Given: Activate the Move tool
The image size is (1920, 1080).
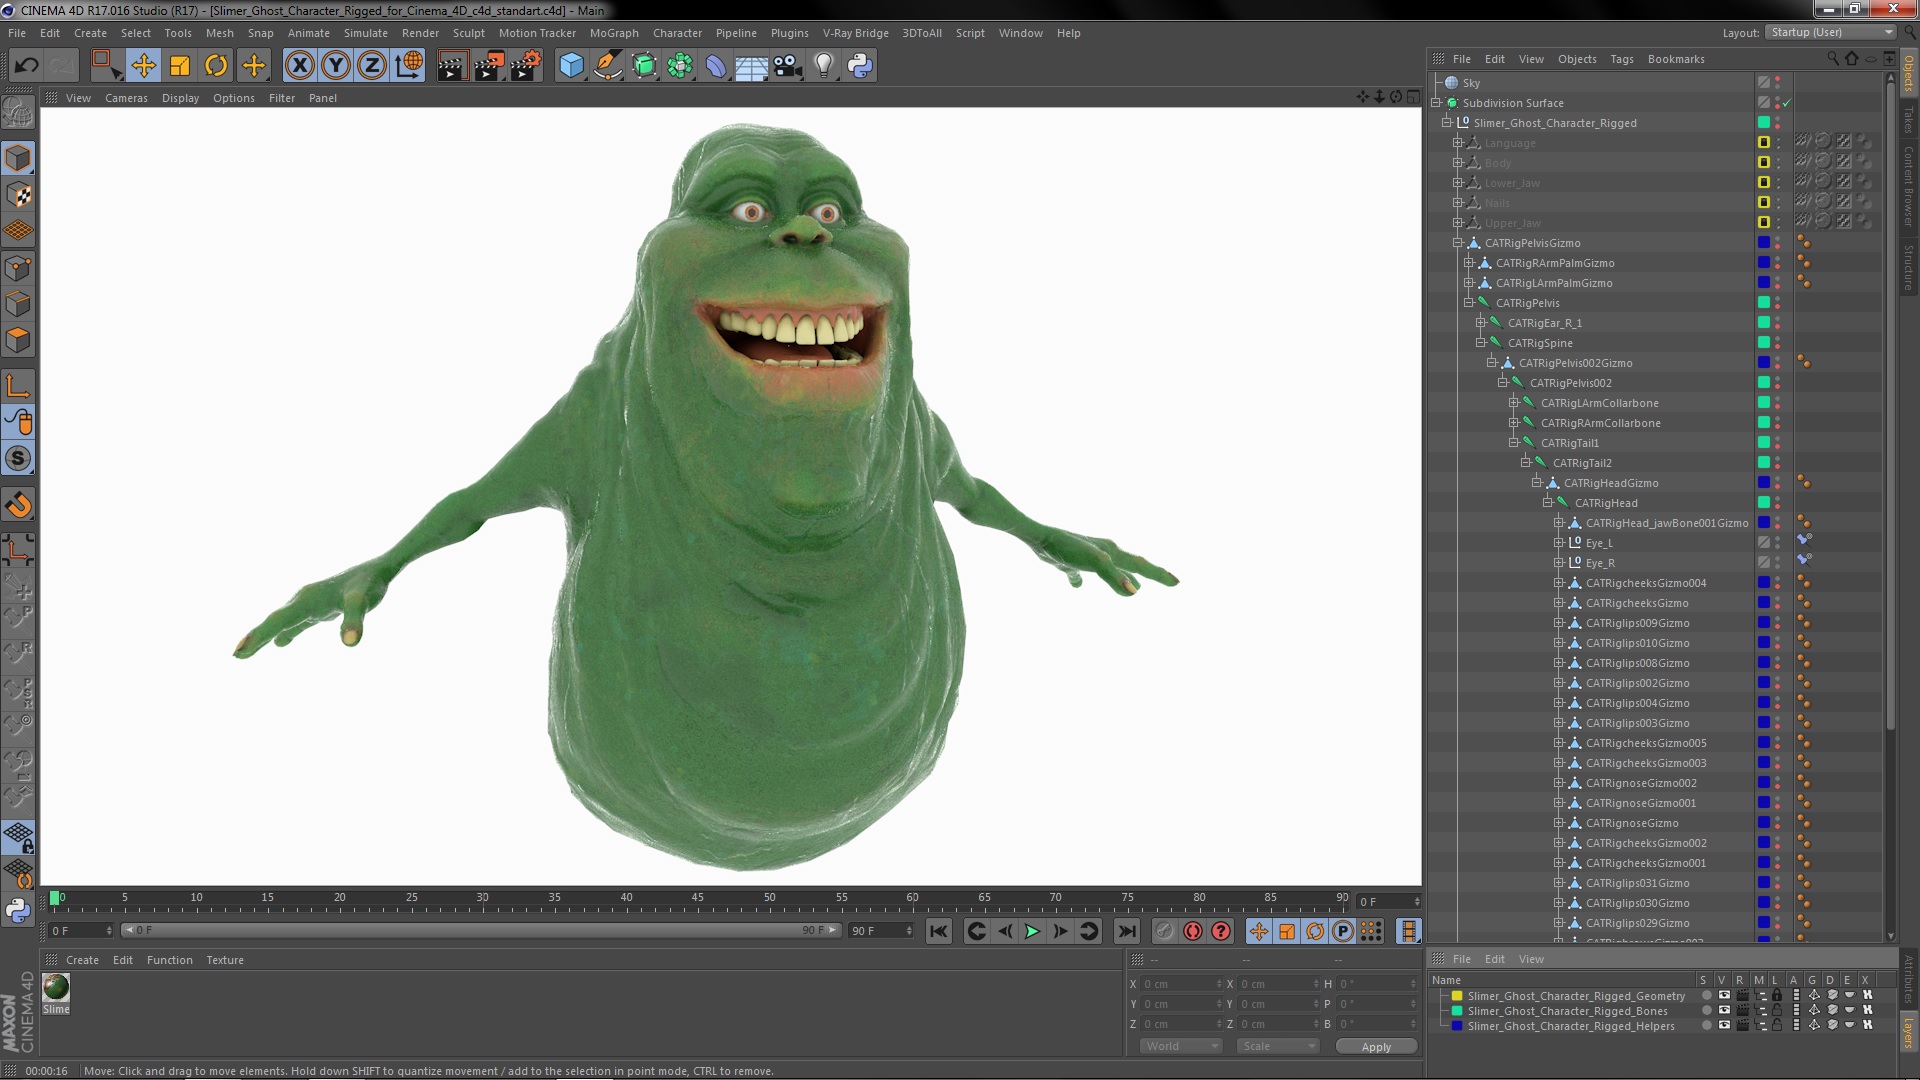Looking at the screenshot, I should [143, 66].
